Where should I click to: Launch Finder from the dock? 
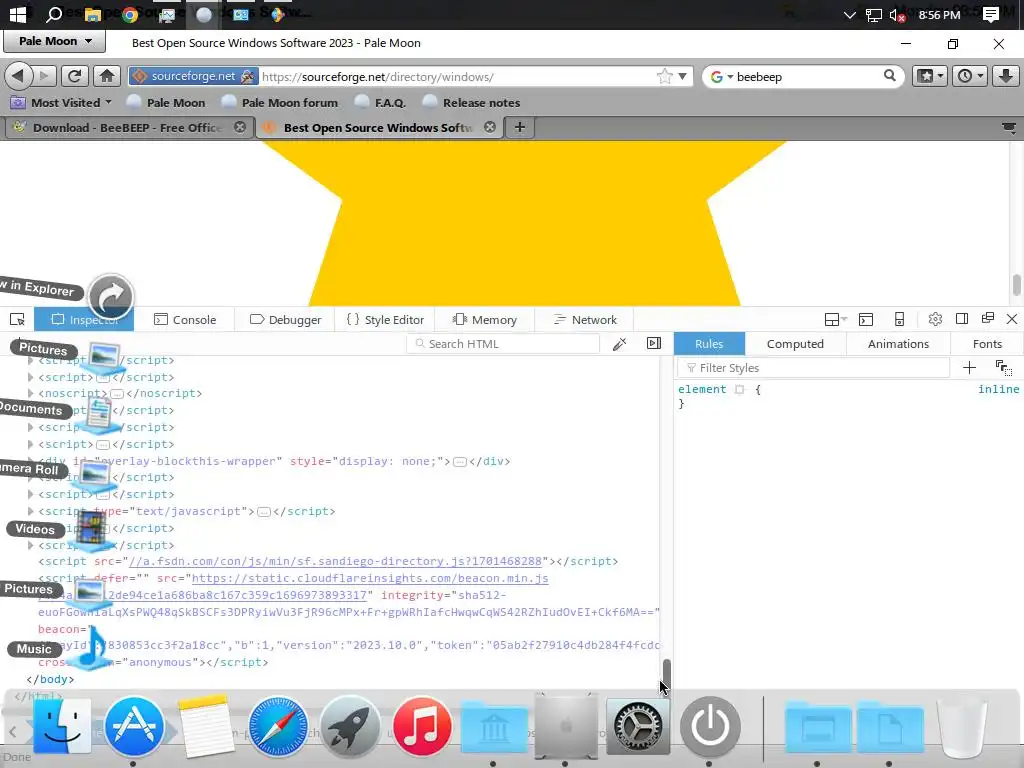[x=61, y=726]
